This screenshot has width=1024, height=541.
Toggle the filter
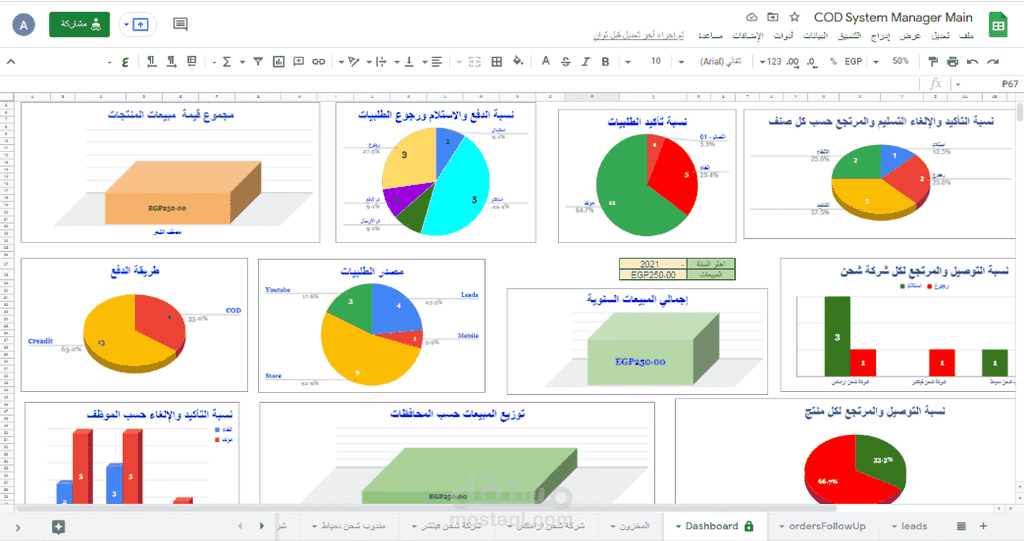click(x=258, y=61)
